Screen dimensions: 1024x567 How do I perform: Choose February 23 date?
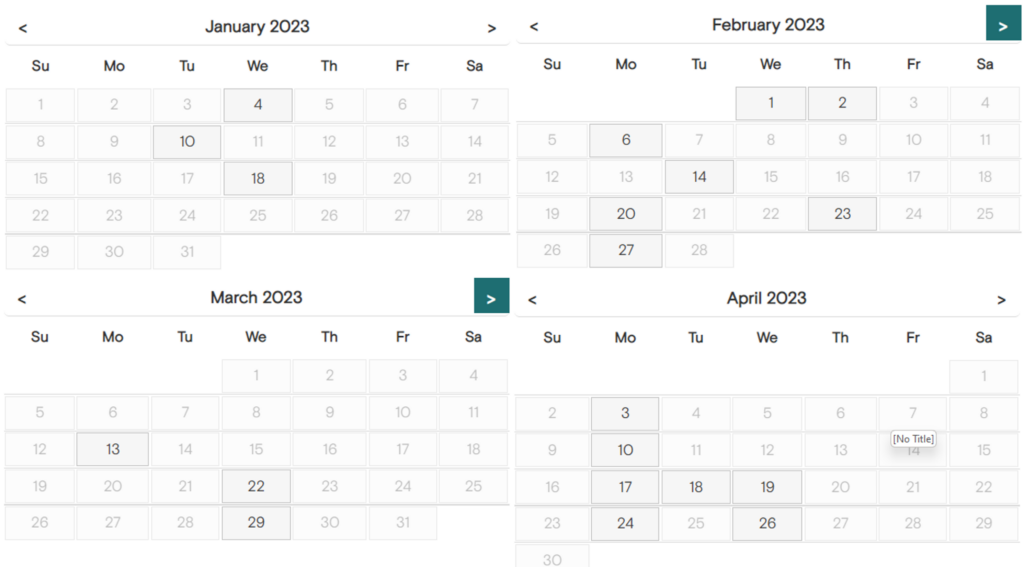[842, 214]
